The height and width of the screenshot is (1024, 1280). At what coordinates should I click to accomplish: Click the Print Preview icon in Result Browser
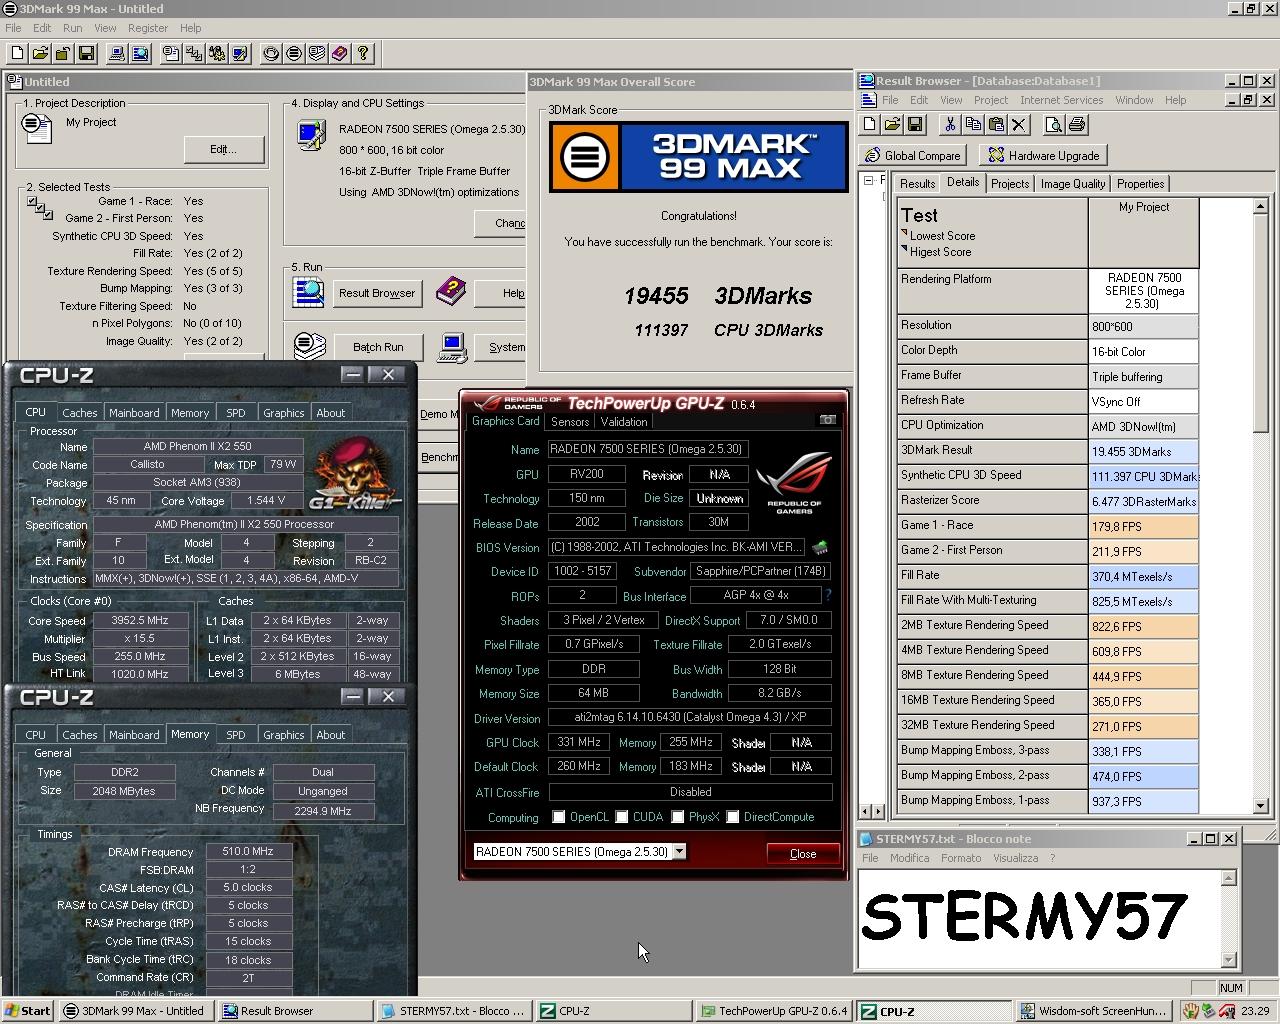1053,124
